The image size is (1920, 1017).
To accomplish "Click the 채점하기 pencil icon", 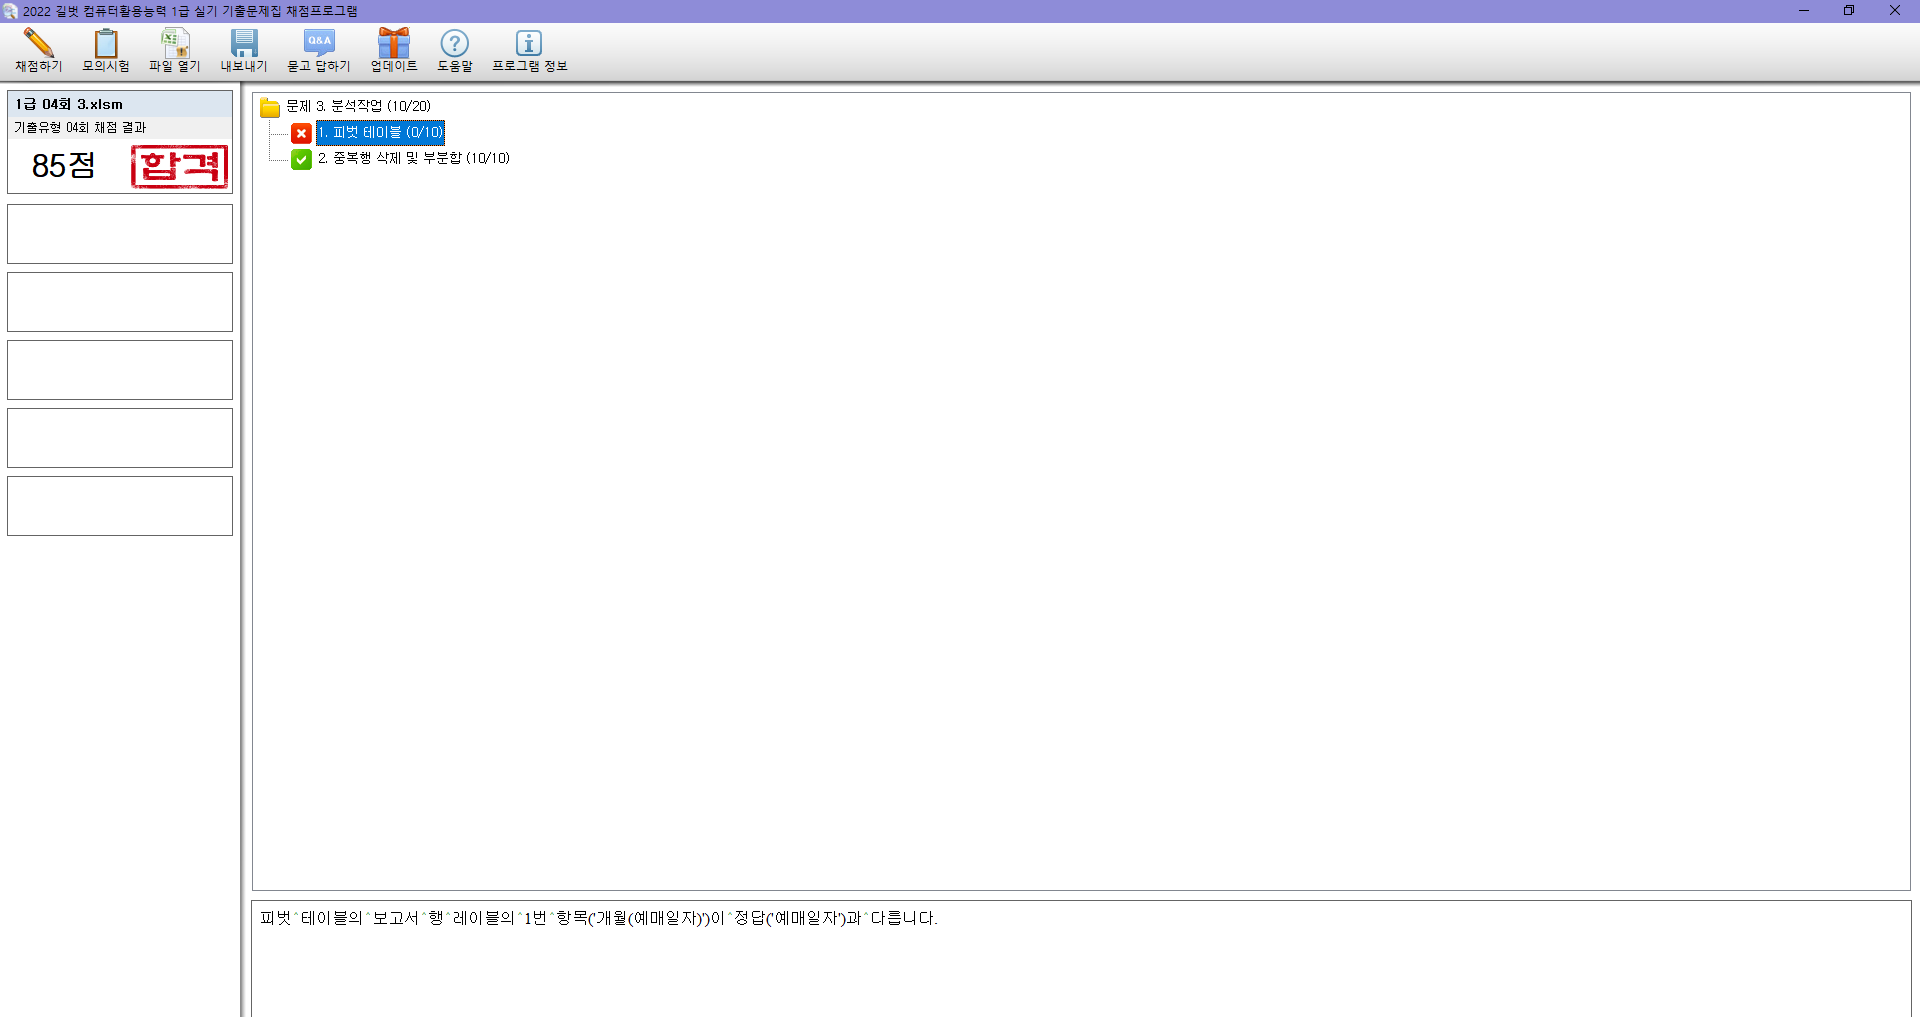I will click(x=38, y=44).
